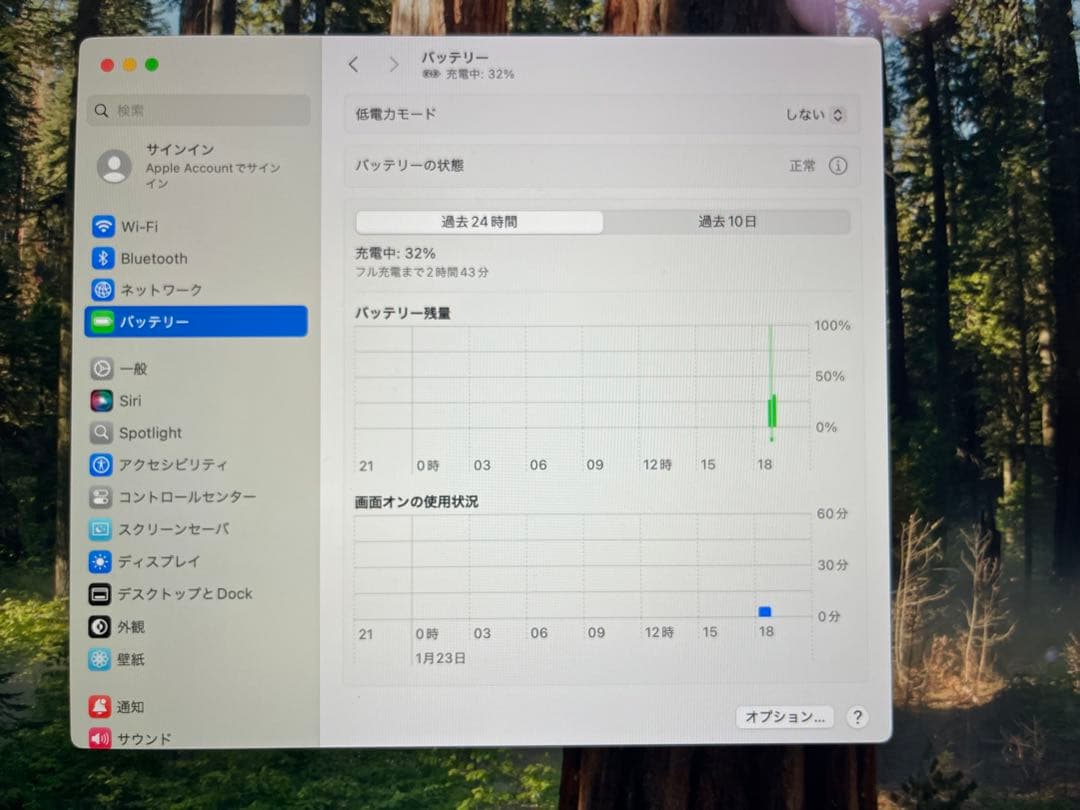The width and height of the screenshot is (1080, 810).
Task: Select the 過去24時間 tab
Action: tap(479, 222)
